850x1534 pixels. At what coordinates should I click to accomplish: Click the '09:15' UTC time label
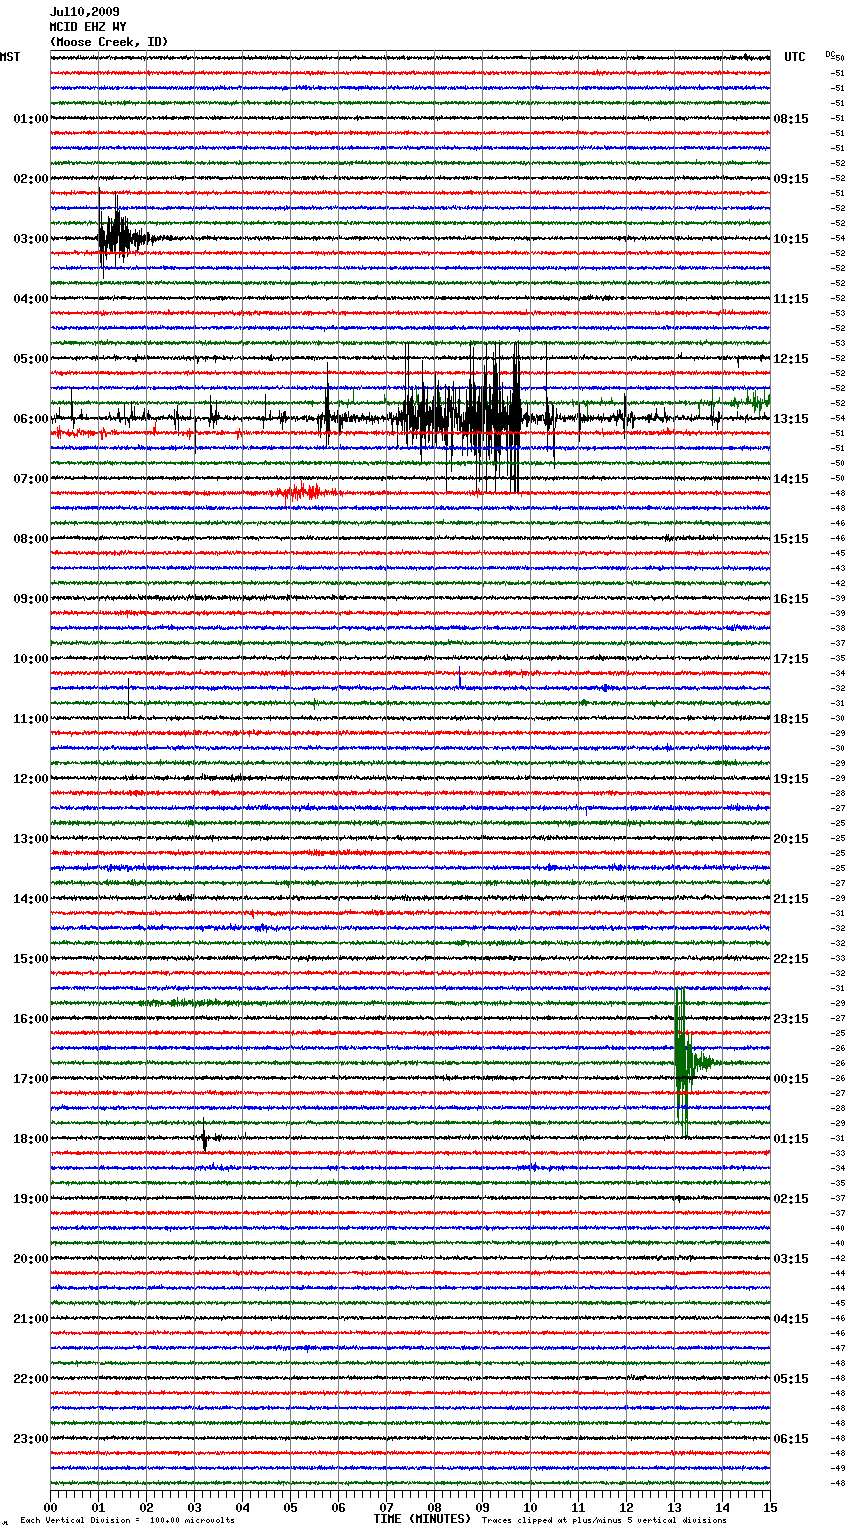tap(791, 179)
